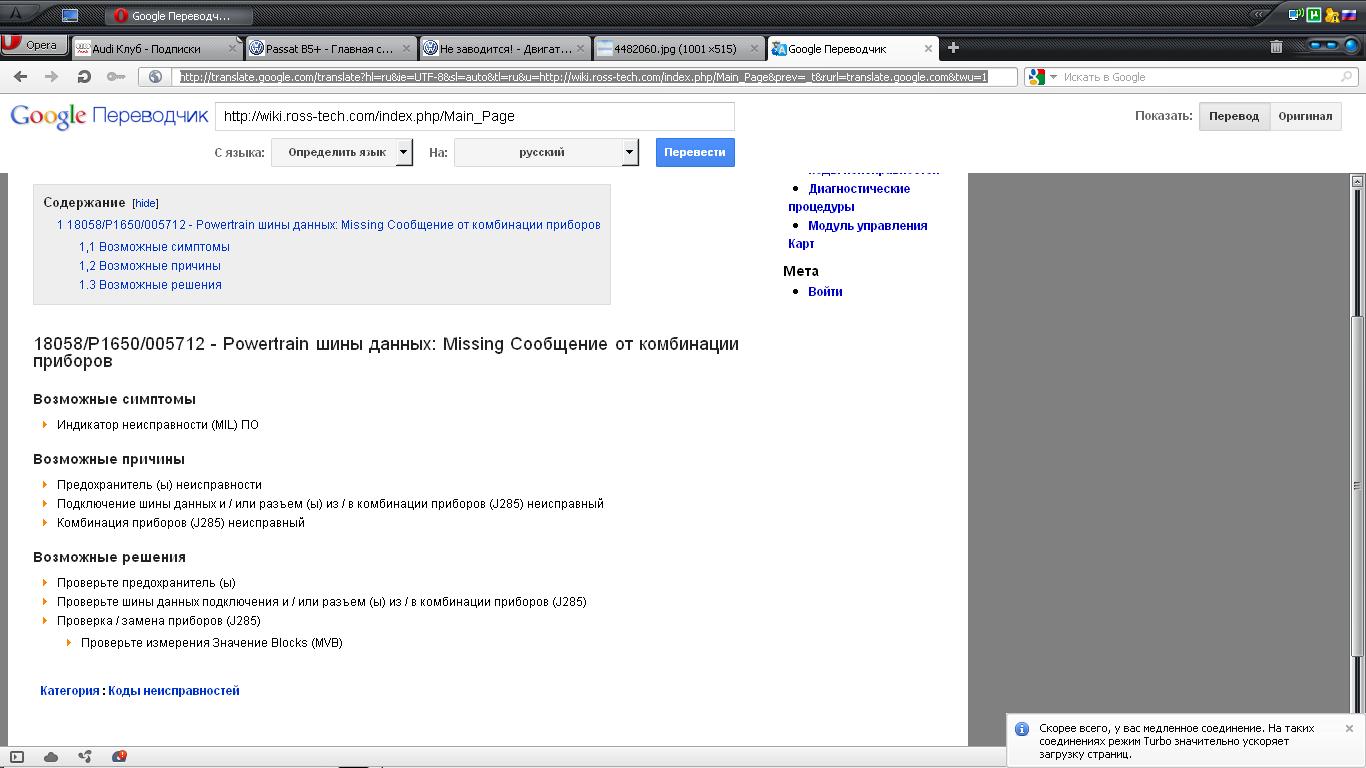The height and width of the screenshot is (768, 1366).
Task: Click the top-left system A logo button
Action: click(17, 14)
